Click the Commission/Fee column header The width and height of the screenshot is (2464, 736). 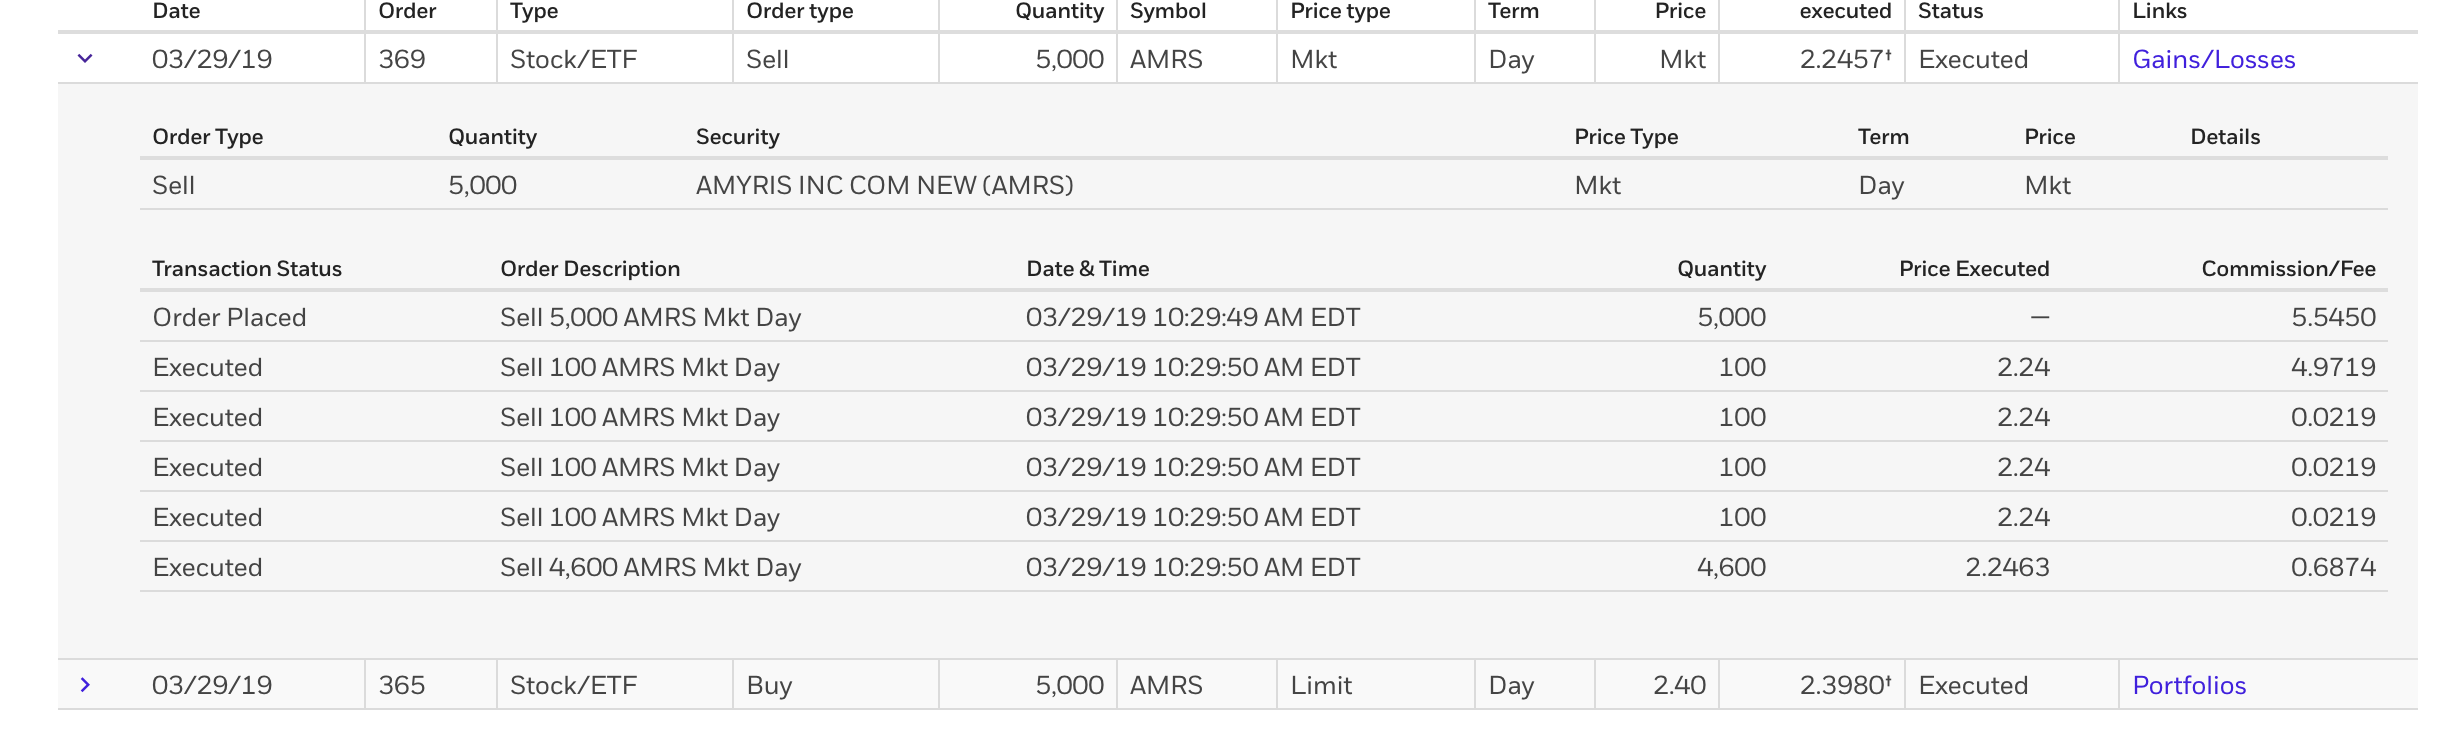pyautogui.click(x=2288, y=269)
